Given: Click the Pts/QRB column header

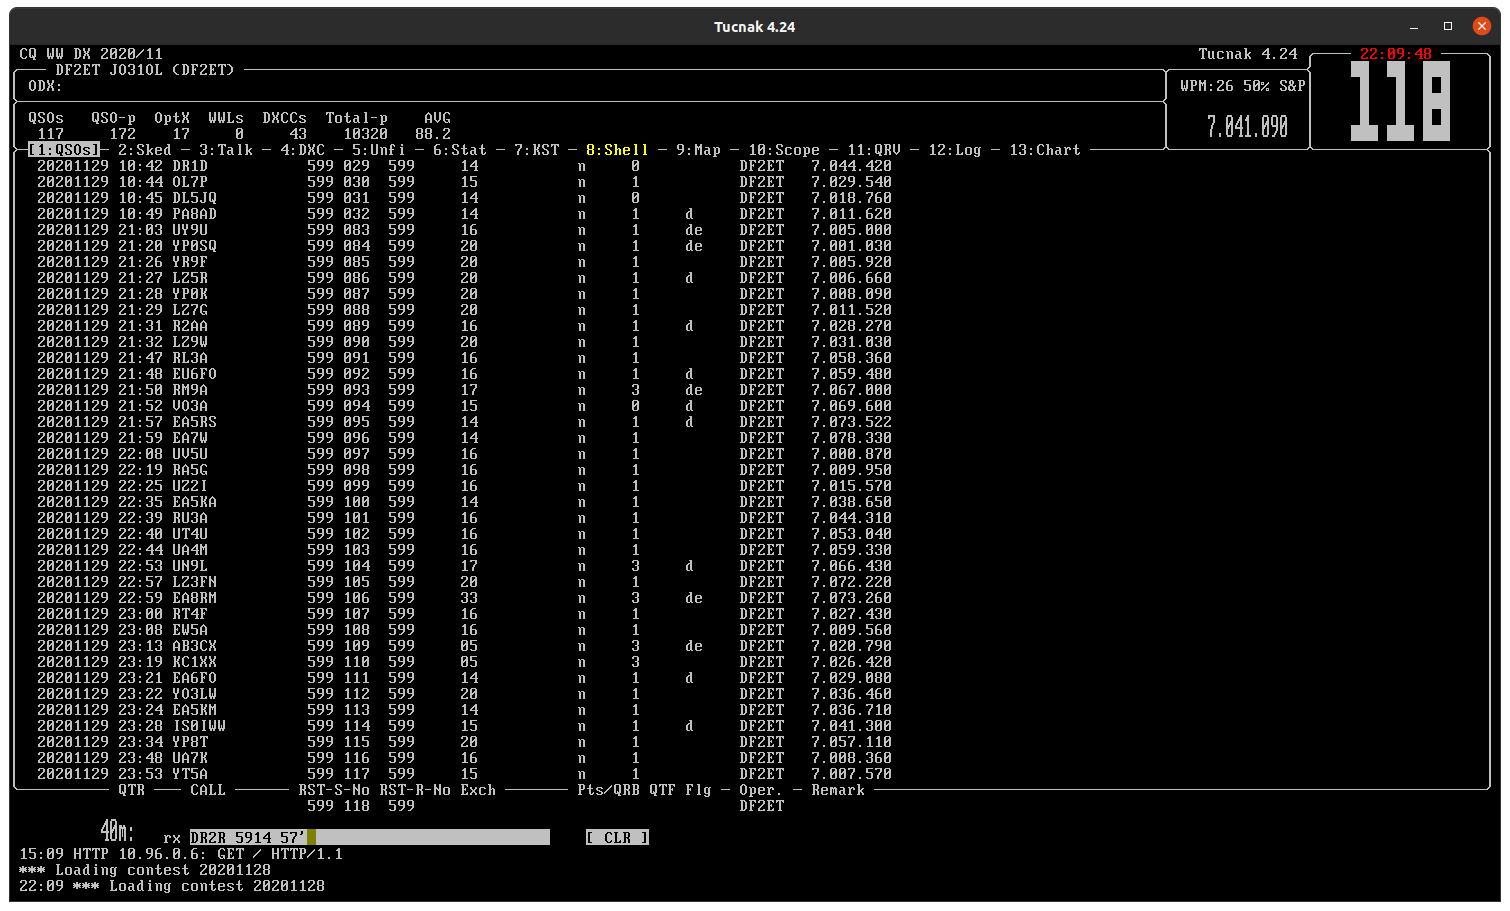Looking at the screenshot, I should pyautogui.click(x=608, y=790).
